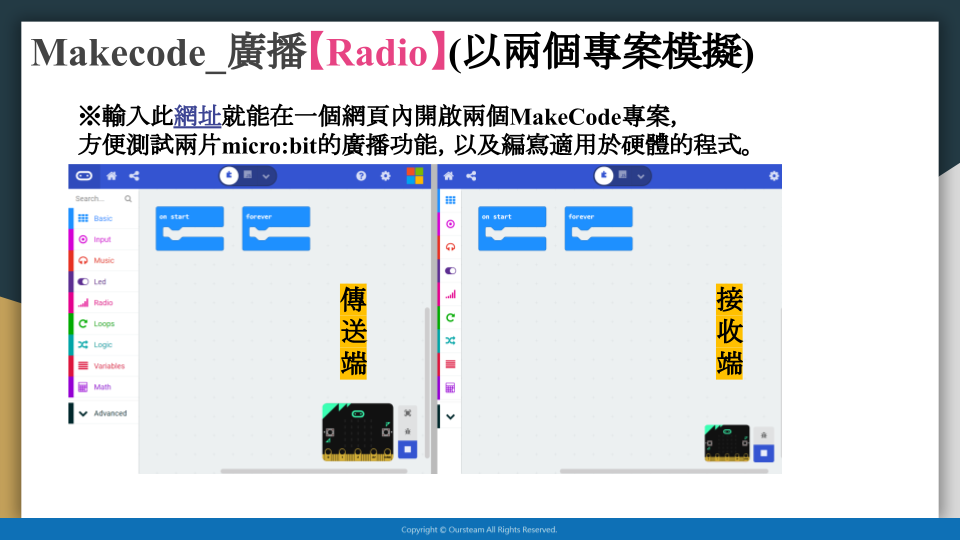Open Music headphones icon in right editor
The width and height of the screenshot is (960, 540).
451,247
